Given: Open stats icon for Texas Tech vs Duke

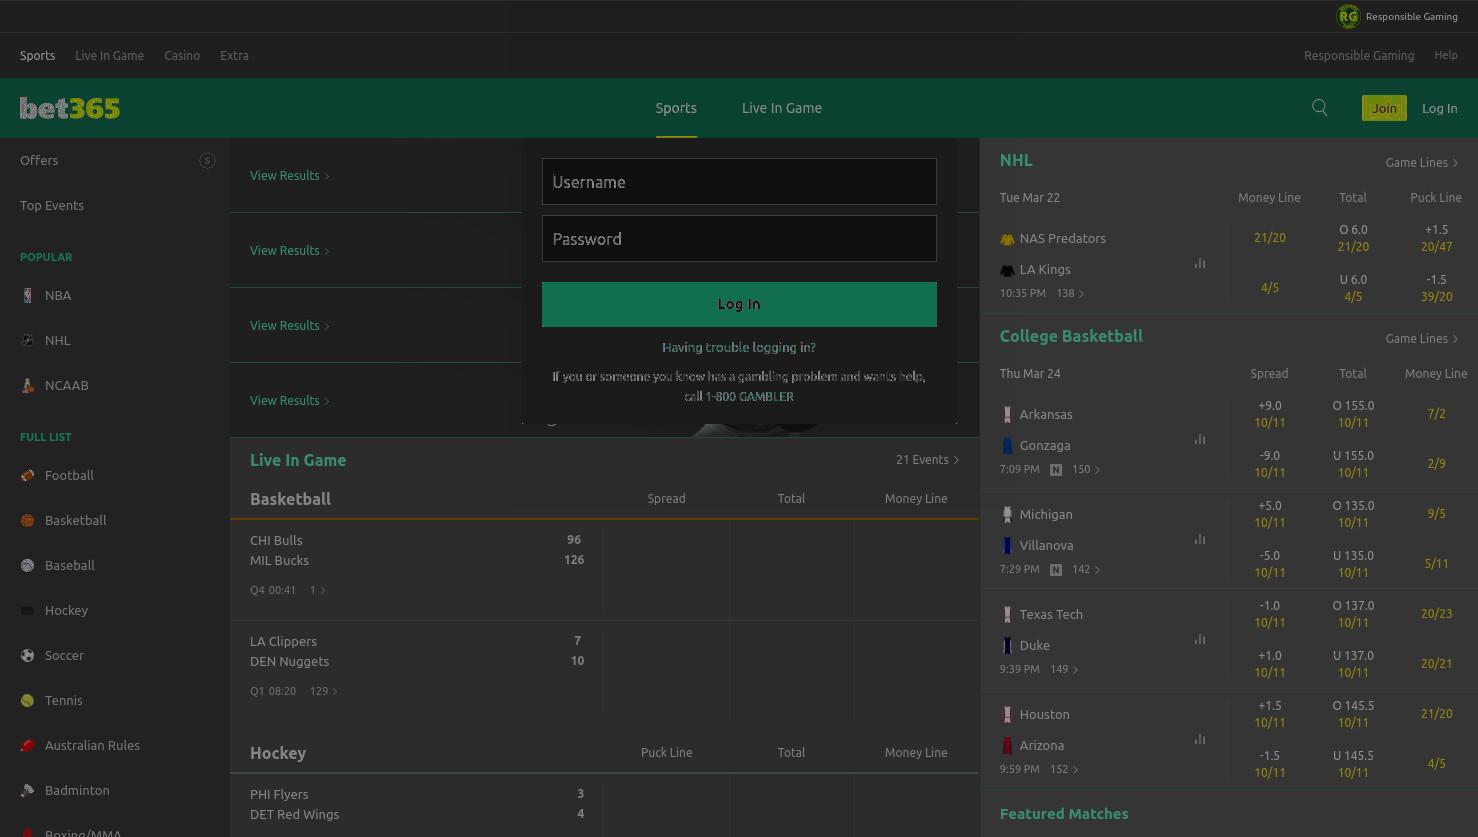Looking at the screenshot, I should tap(1200, 639).
